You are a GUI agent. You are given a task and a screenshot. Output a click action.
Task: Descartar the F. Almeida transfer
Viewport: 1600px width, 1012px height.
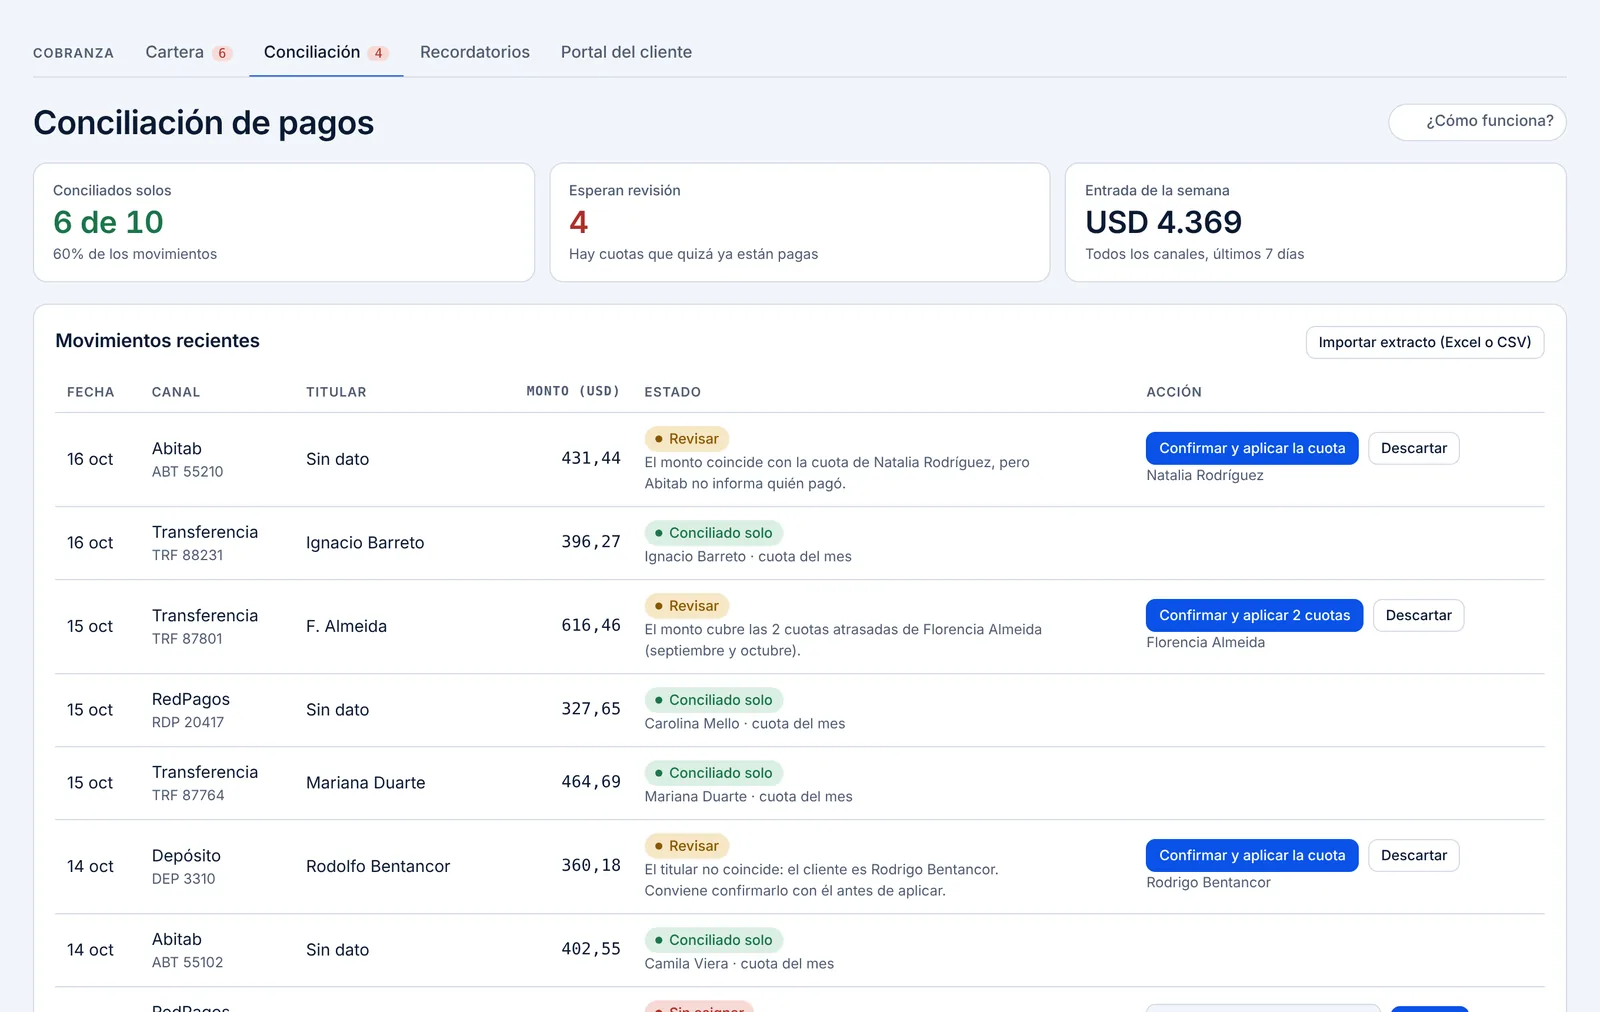(x=1418, y=615)
